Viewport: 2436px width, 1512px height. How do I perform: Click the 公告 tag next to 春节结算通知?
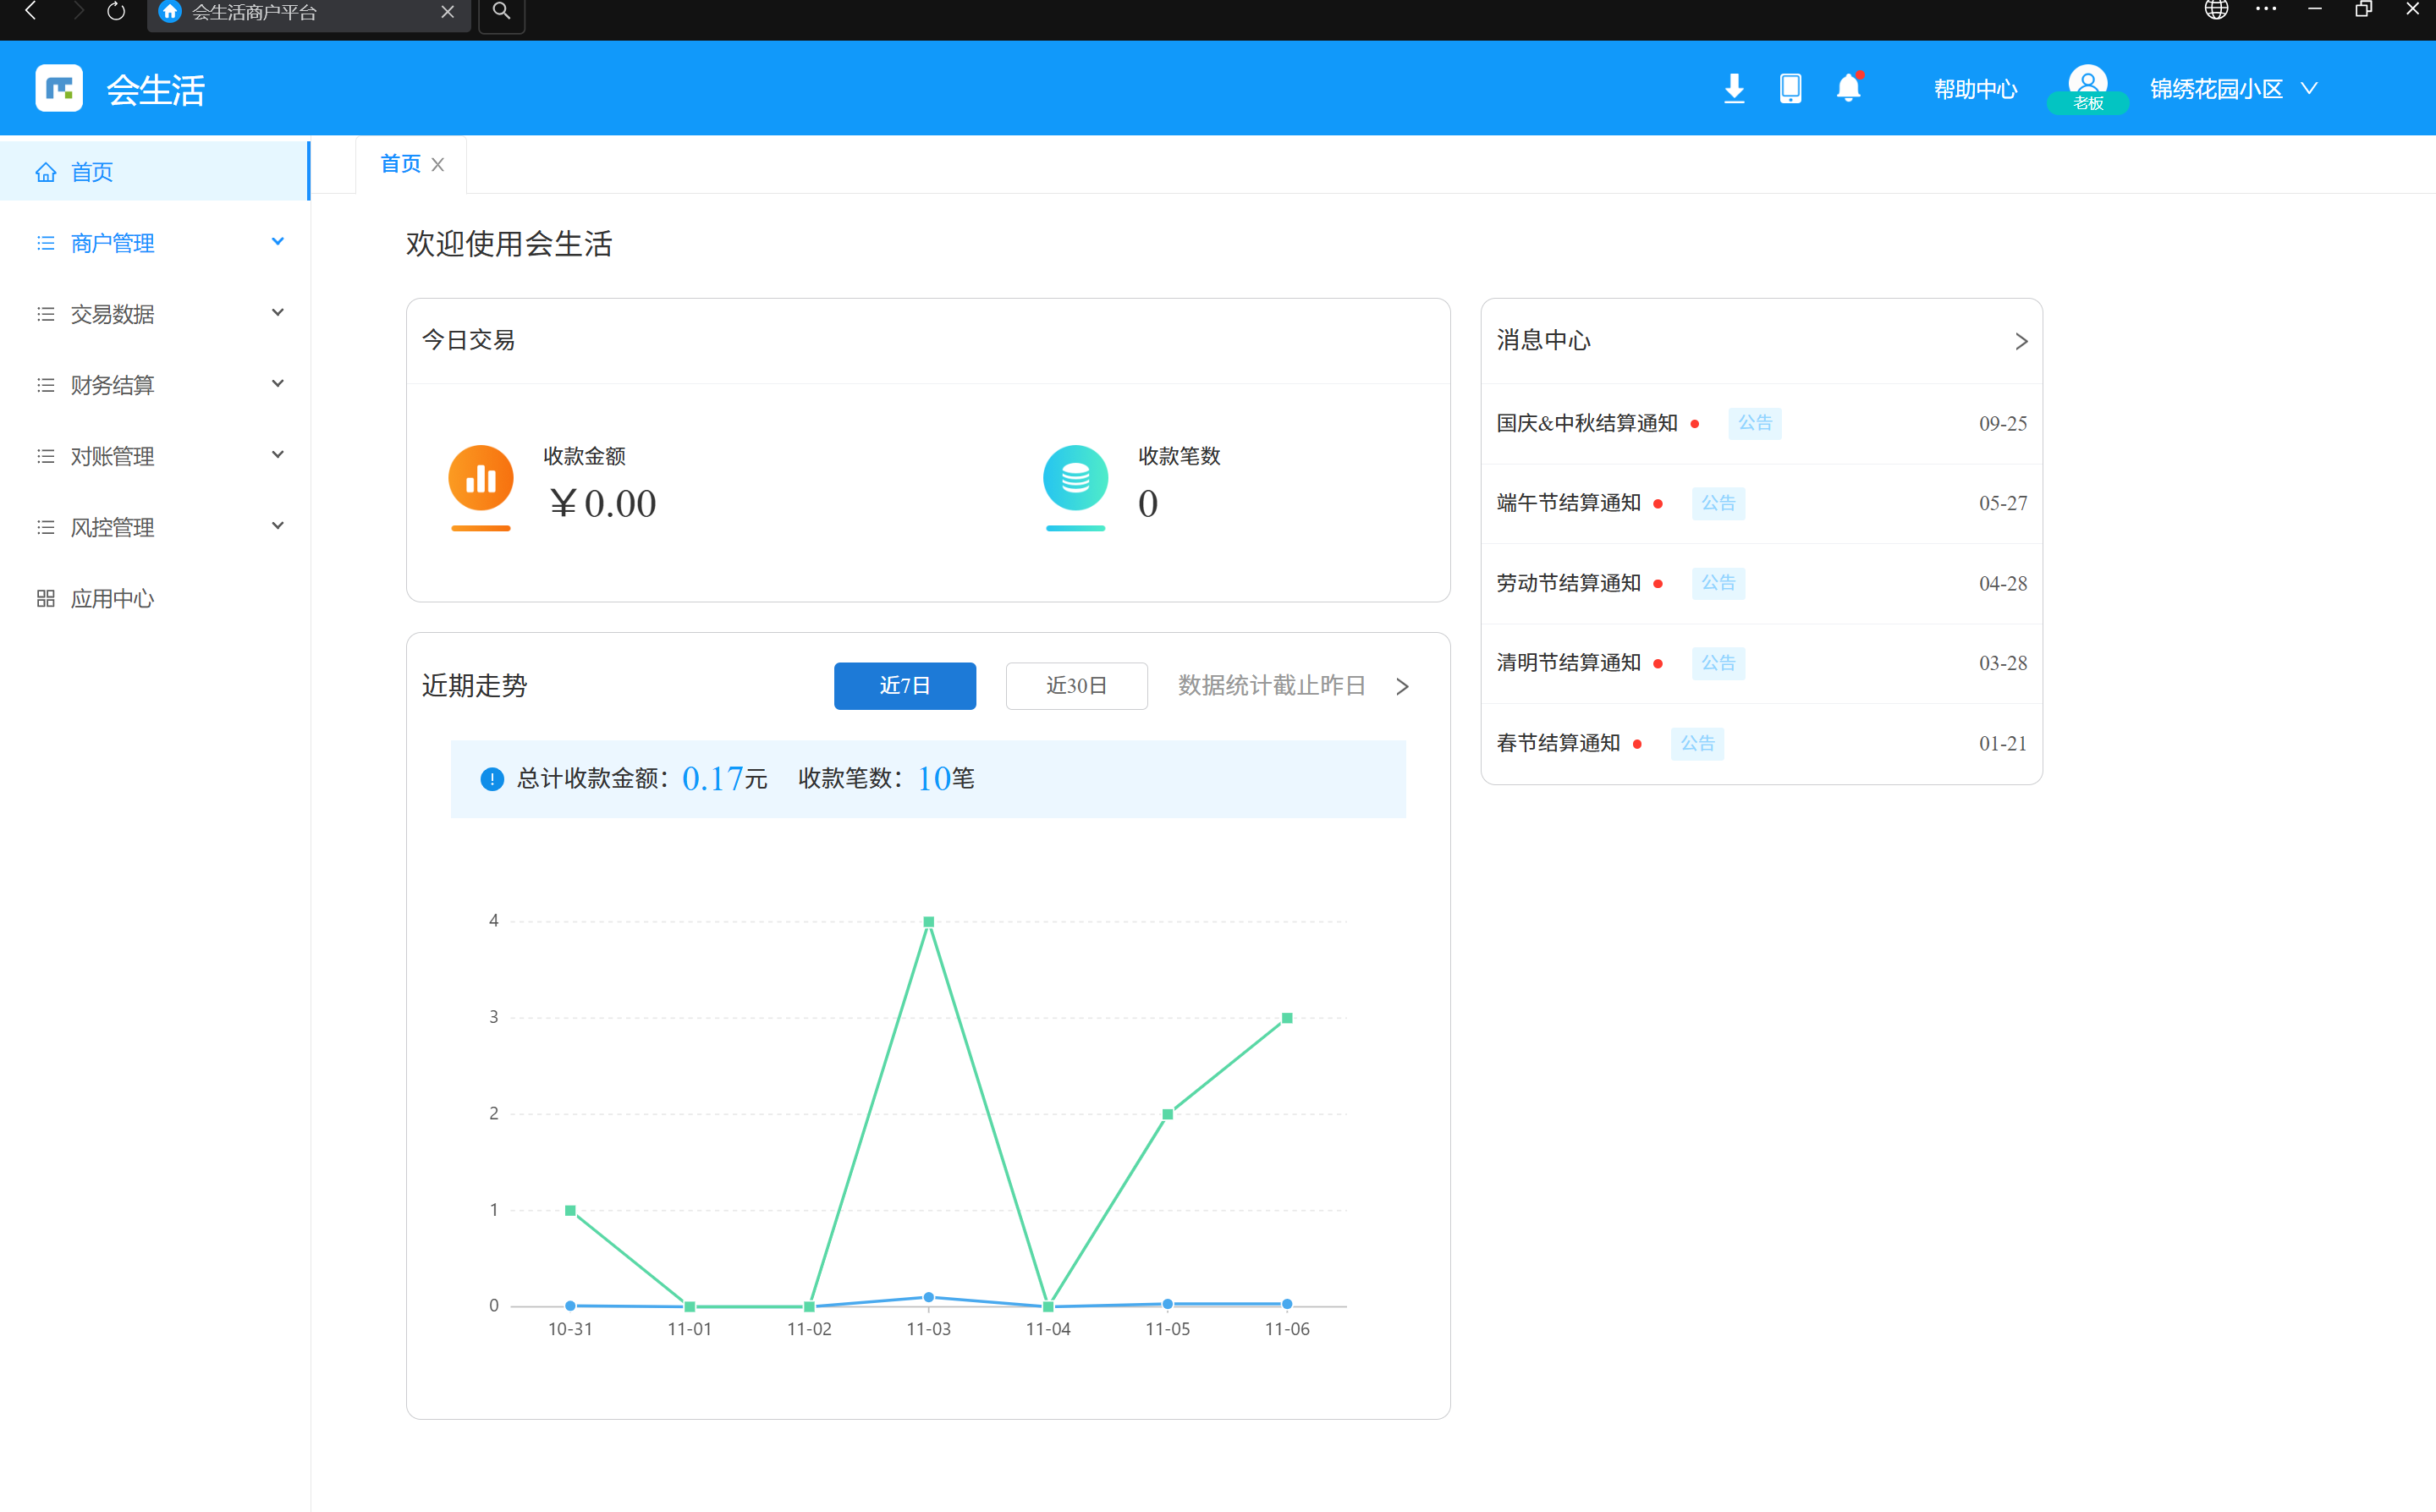click(x=1697, y=743)
